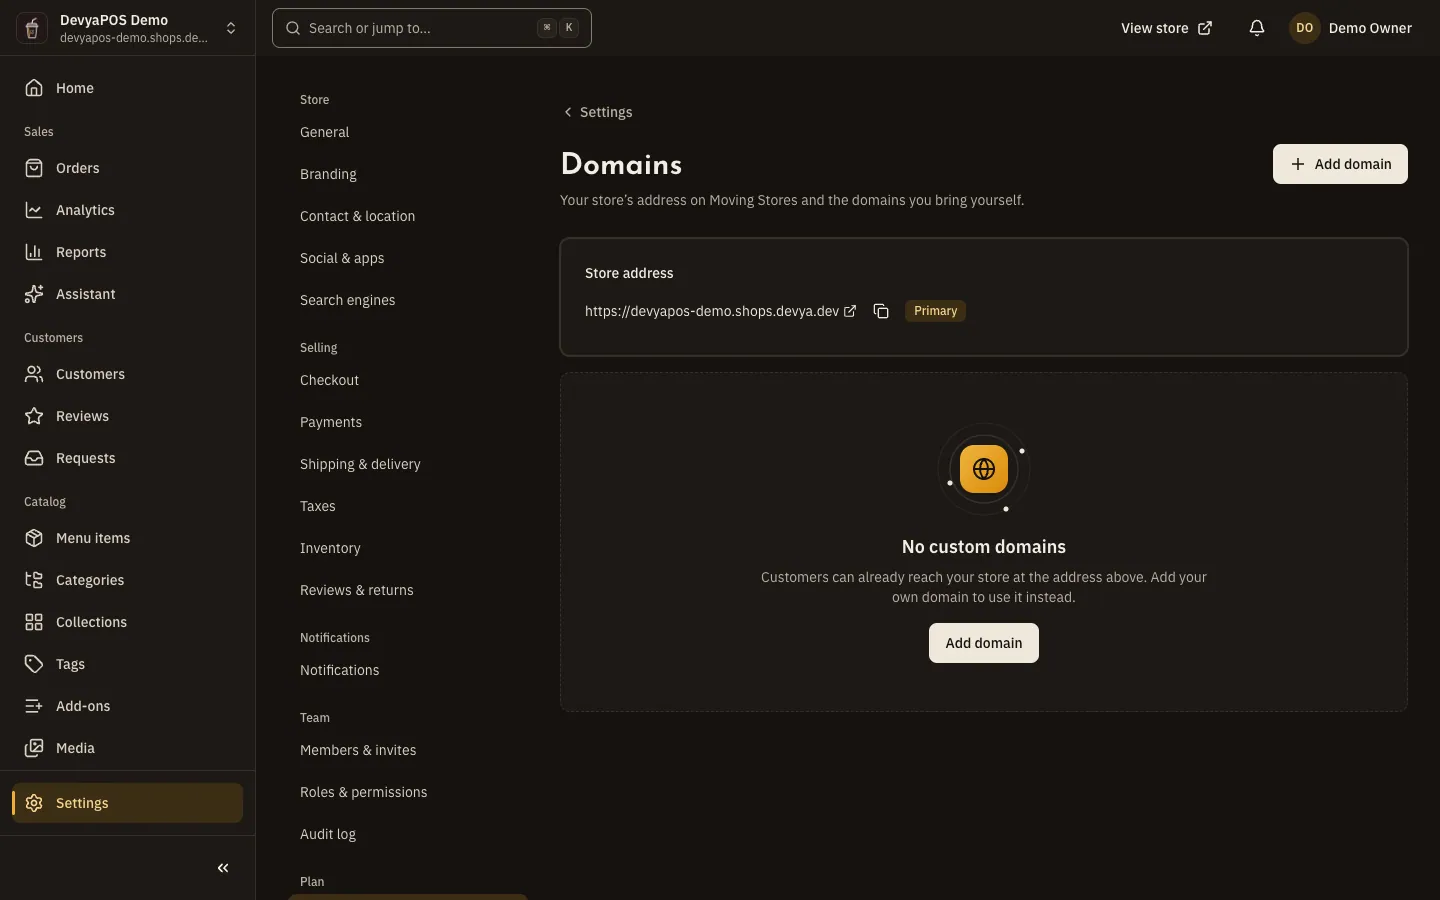This screenshot has width=1440, height=900.
Task: Click the DevyaPOS Demo store logo
Action: coord(32,28)
